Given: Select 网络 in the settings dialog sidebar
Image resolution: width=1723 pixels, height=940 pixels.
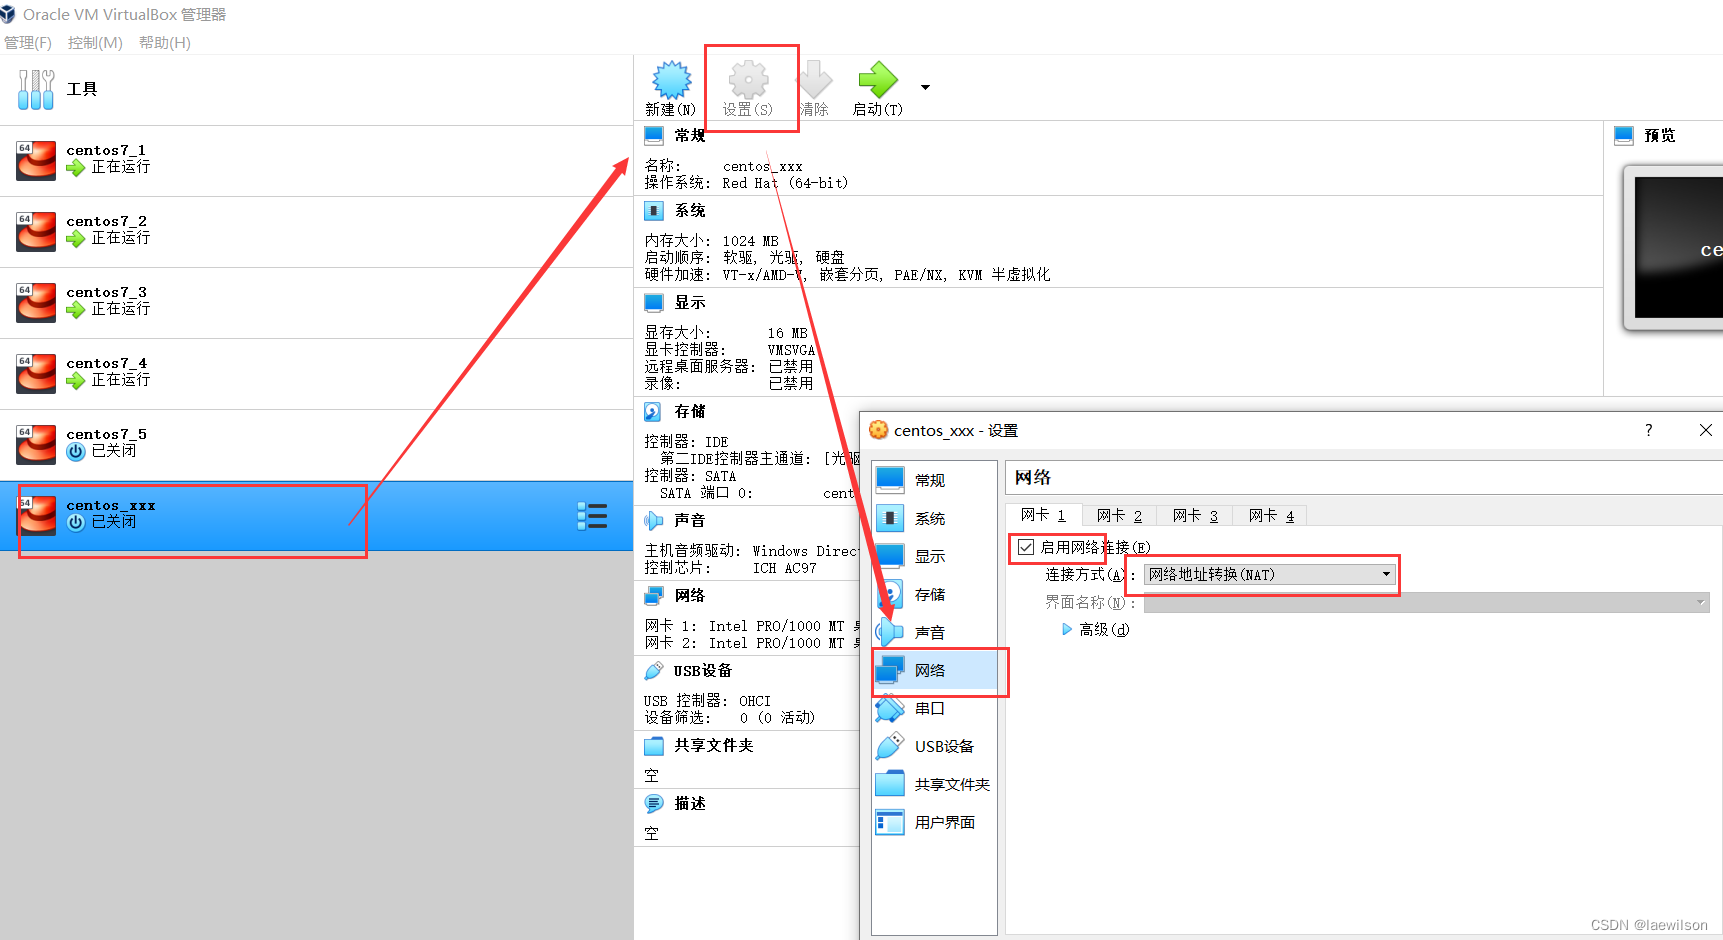Looking at the screenshot, I should point(934,670).
